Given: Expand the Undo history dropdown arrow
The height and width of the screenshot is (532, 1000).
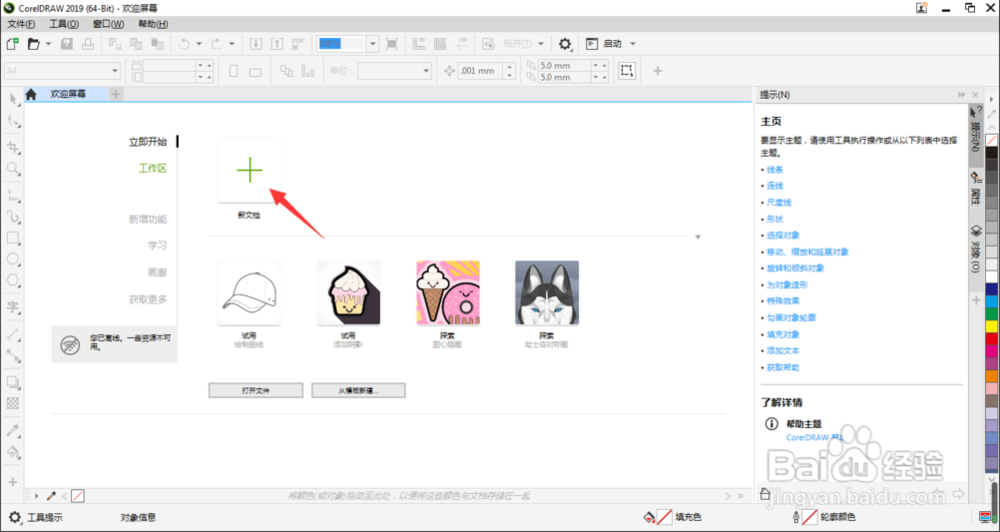Looking at the screenshot, I should (198, 44).
